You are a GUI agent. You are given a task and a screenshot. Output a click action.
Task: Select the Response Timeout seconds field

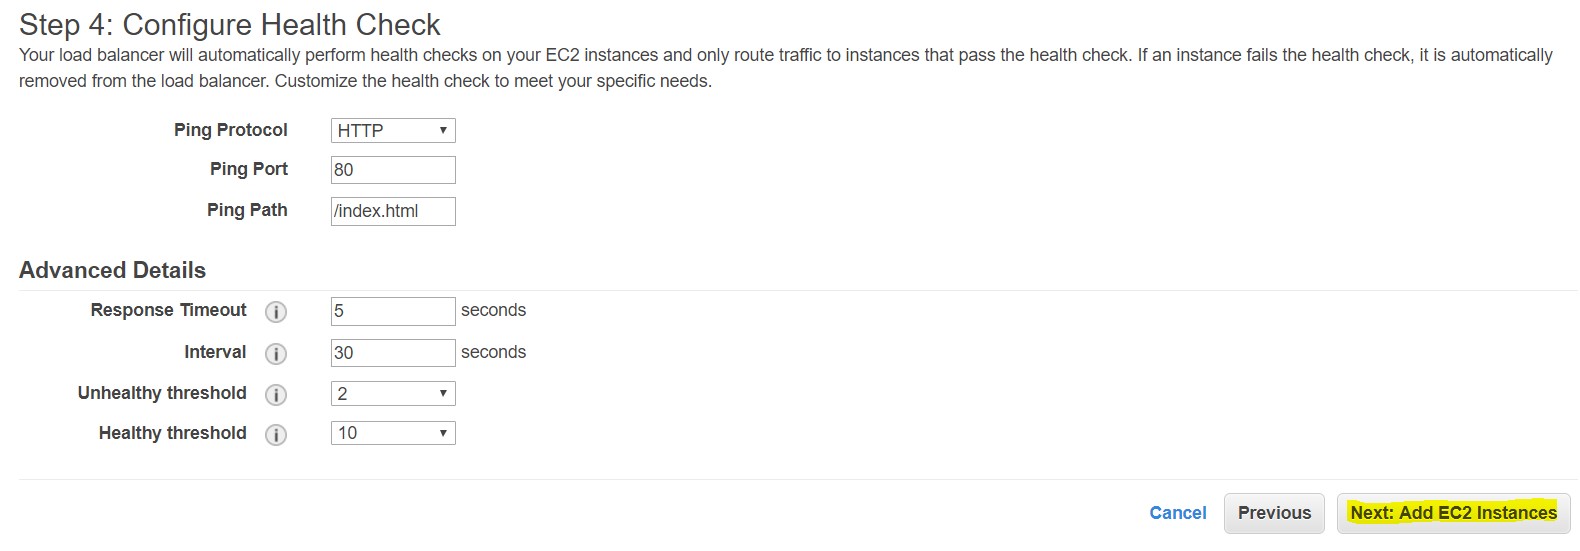click(x=393, y=311)
